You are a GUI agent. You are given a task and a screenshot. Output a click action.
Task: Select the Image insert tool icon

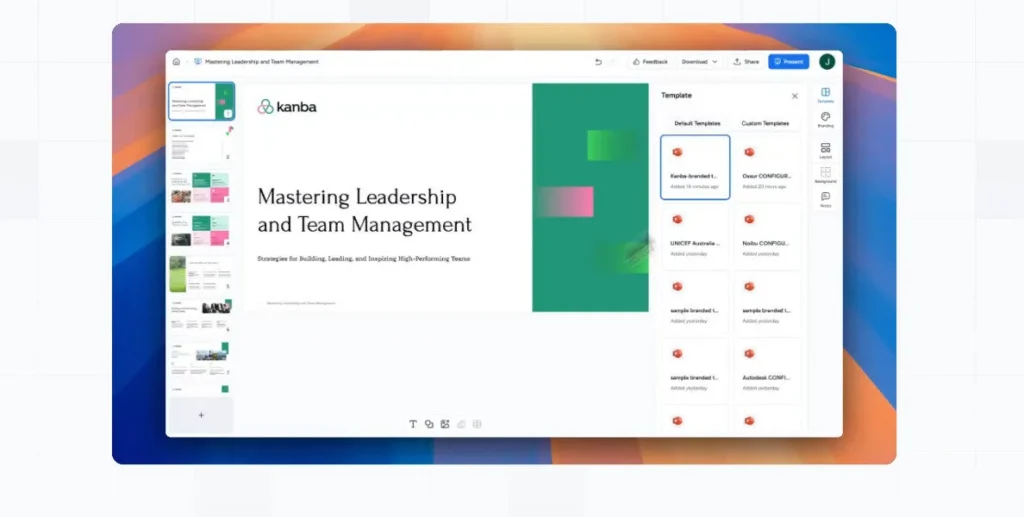coord(445,424)
